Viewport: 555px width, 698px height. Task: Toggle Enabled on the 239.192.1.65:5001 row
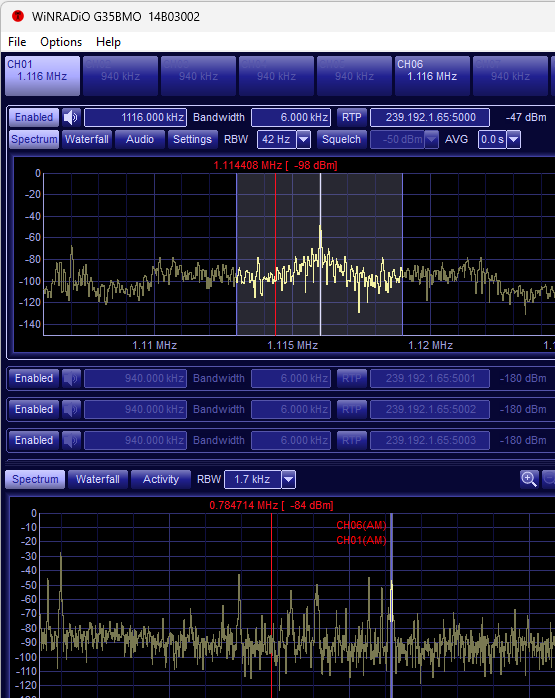[34, 378]
